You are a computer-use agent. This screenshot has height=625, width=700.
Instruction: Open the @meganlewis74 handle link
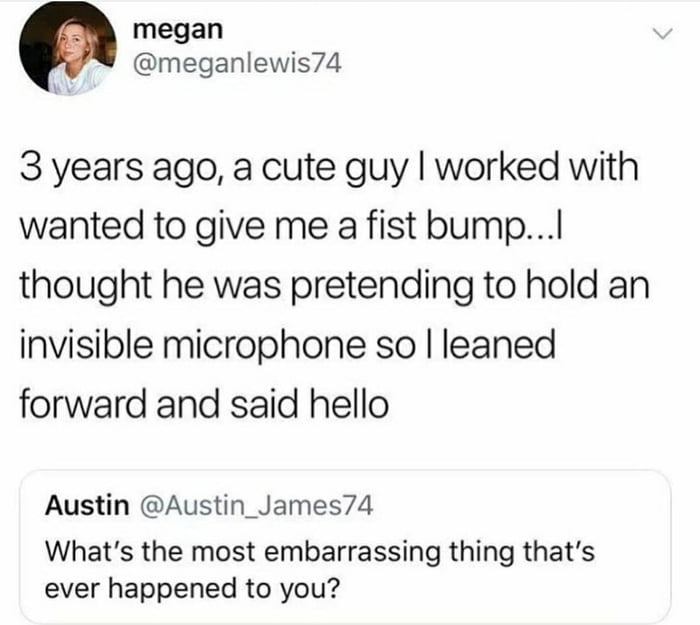237,64
